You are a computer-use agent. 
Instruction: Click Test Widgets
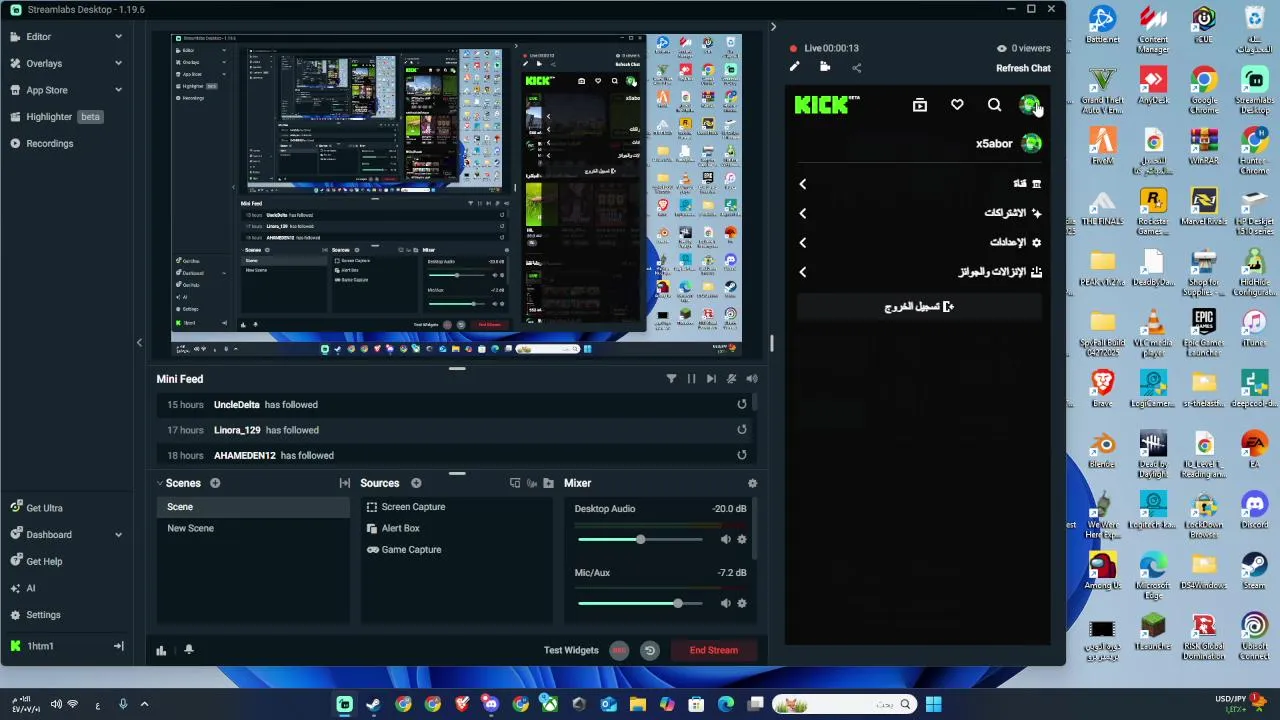click(x=571, y=650)
